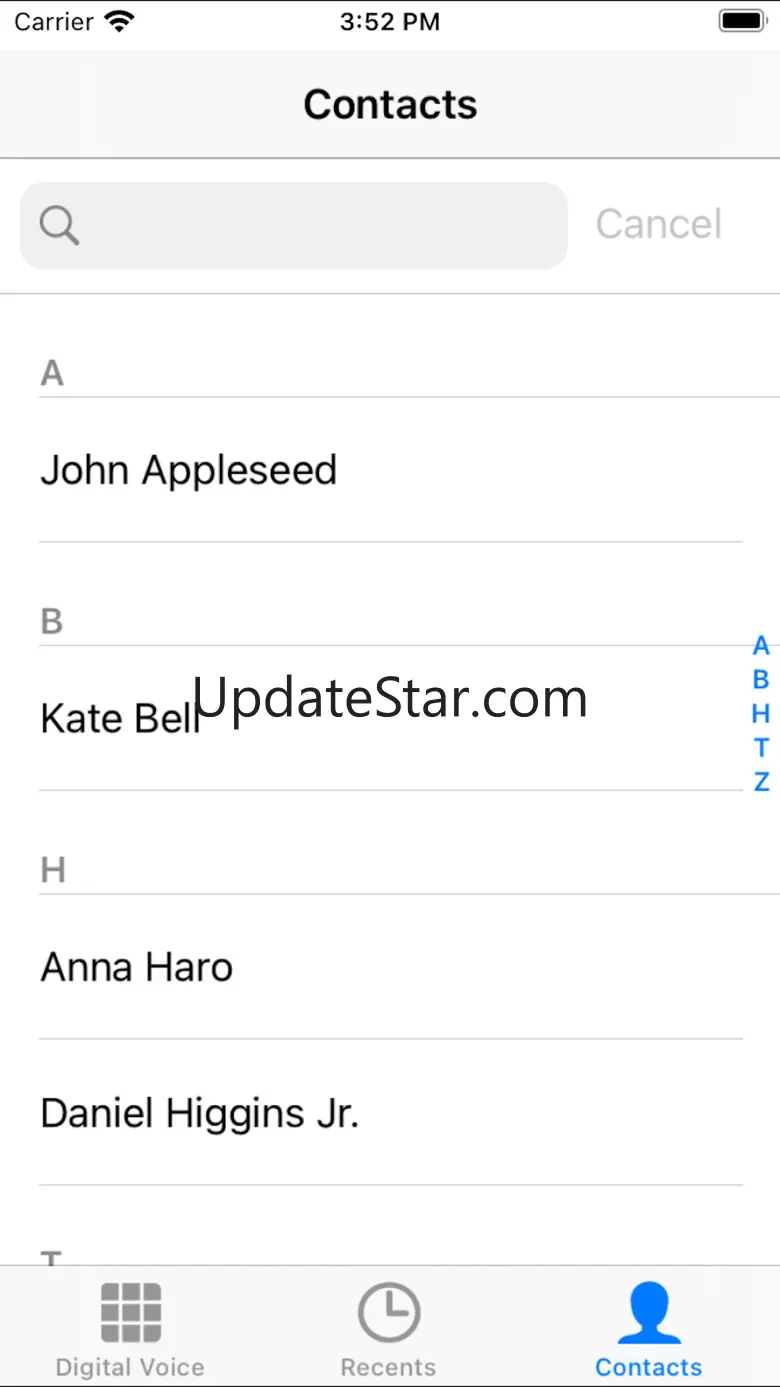
Task: Tap the battery status icon
Action: coord(742,21)
